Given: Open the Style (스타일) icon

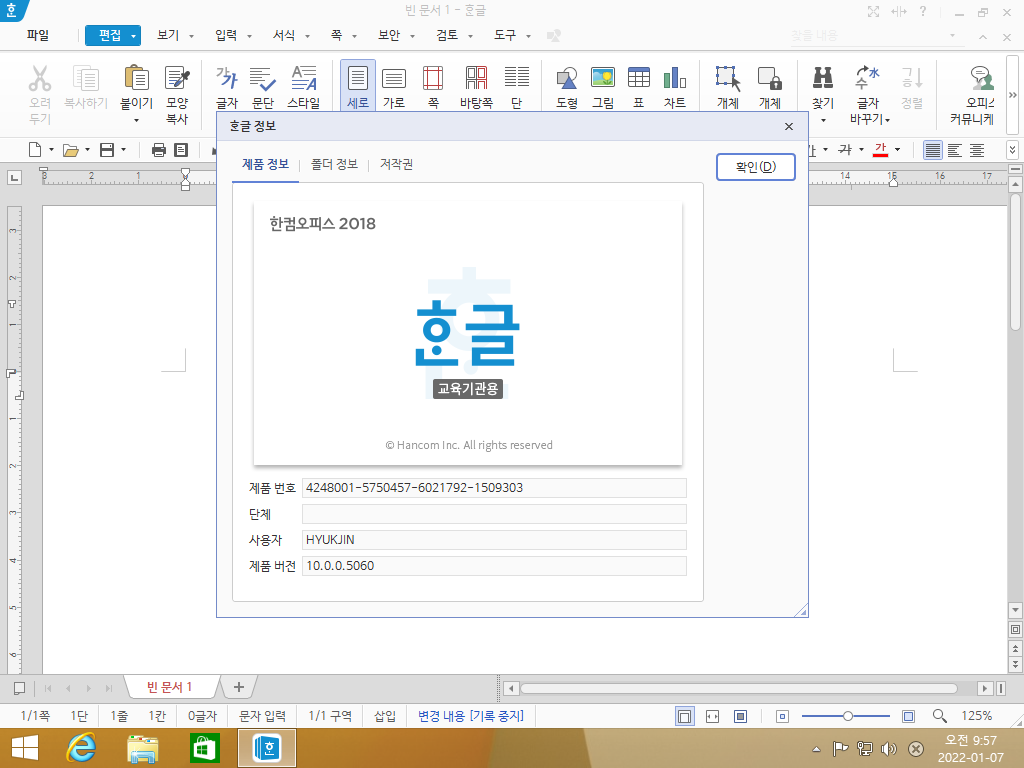Looking at the screenshot, I should [304, 78].
